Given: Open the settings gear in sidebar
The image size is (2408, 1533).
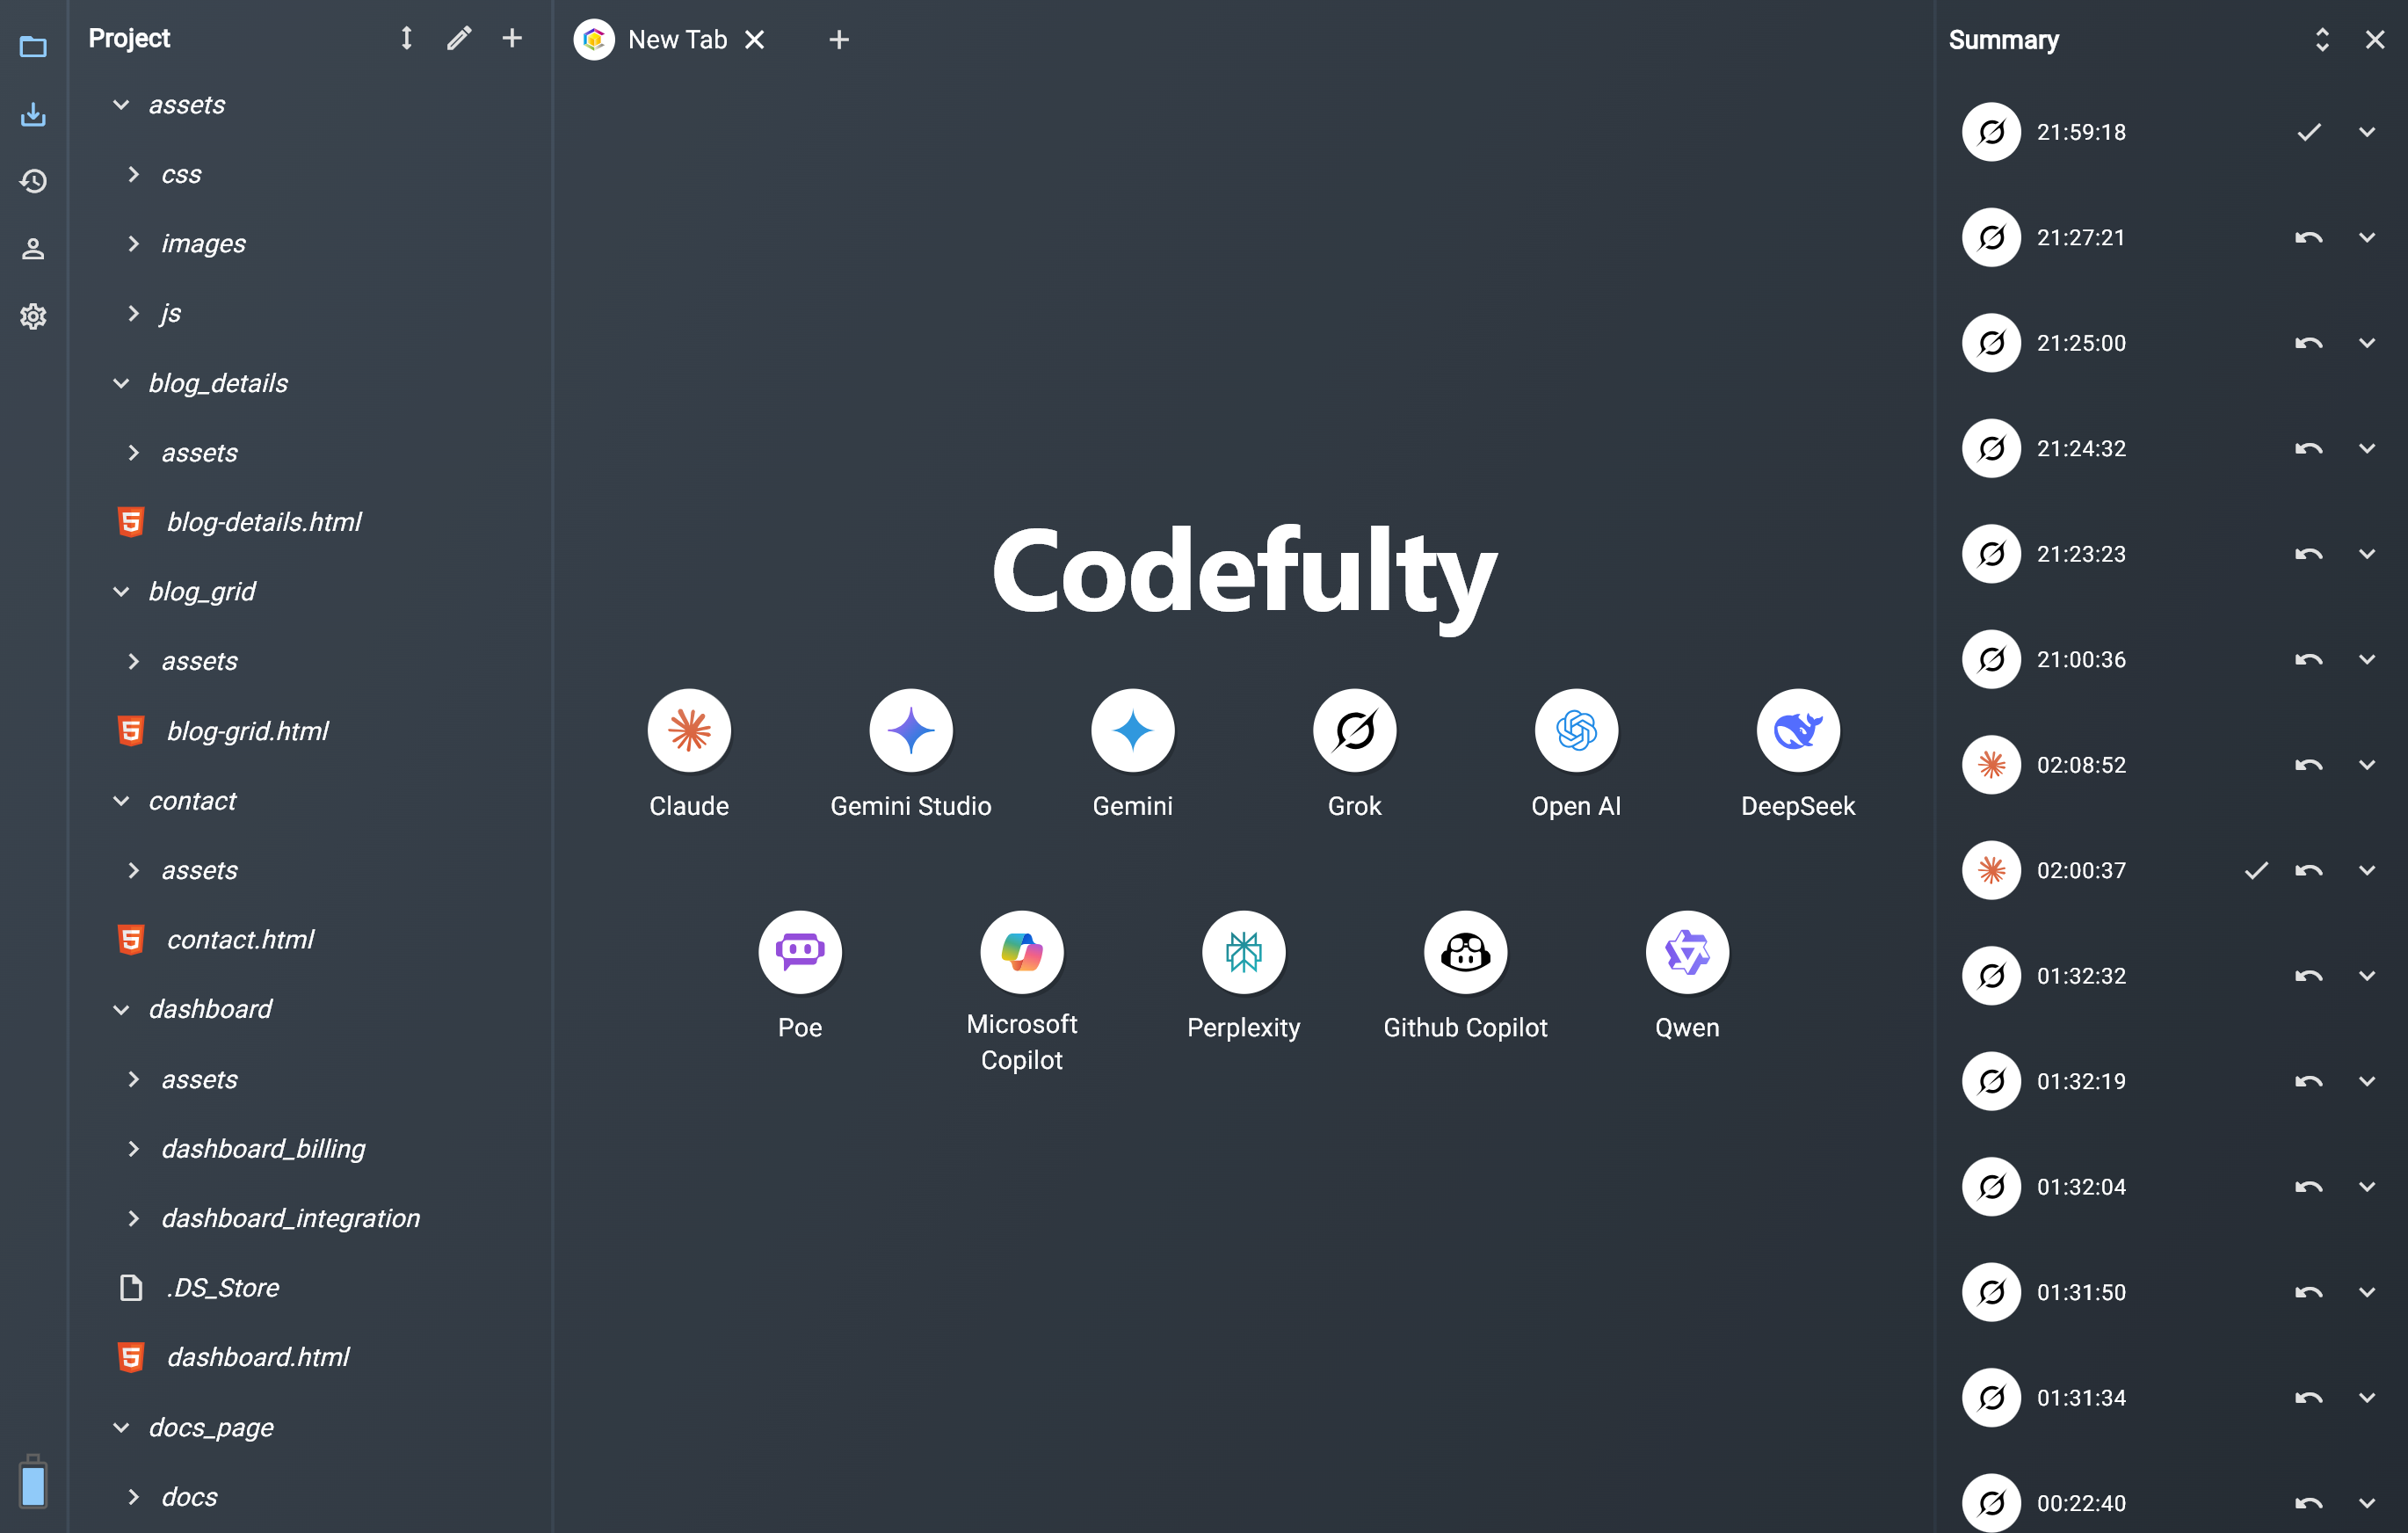Looking at the screenshot, I should tap(33, 316).
